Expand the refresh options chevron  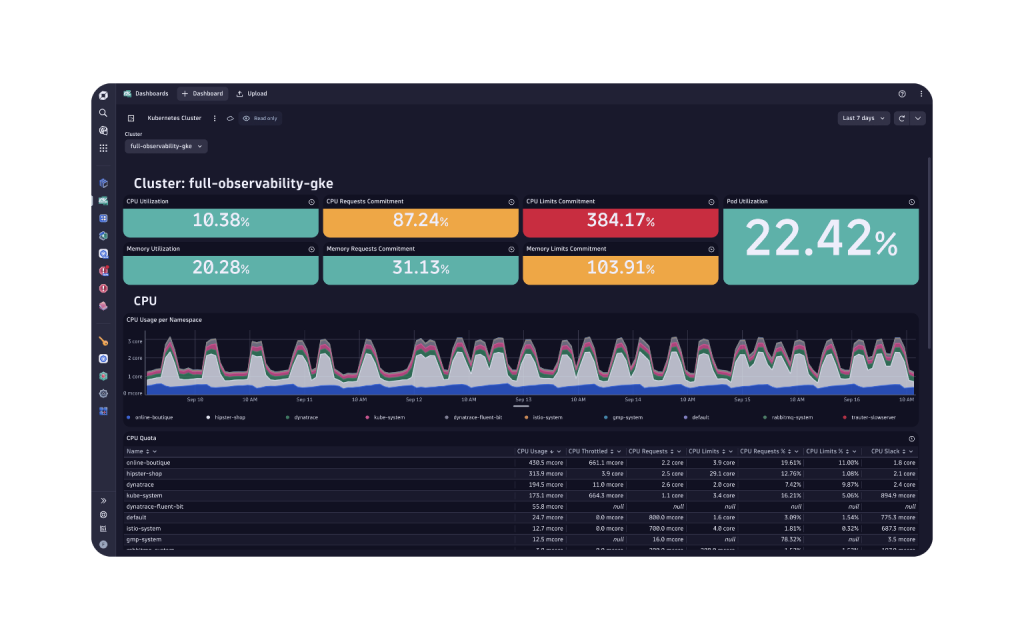[x=918, y=118]
